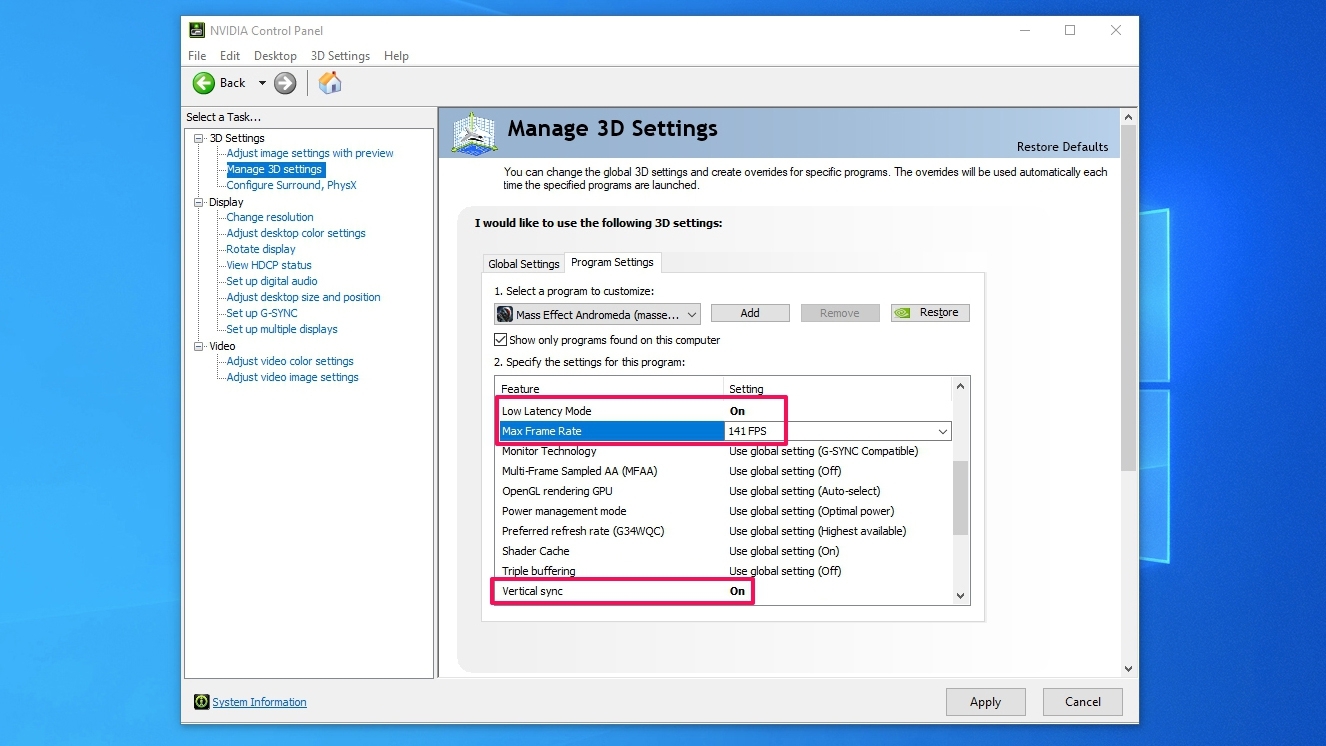1326x746 pixels.
Task: Open Adjust image settings with preview
Action: click(x=310, y=153)
